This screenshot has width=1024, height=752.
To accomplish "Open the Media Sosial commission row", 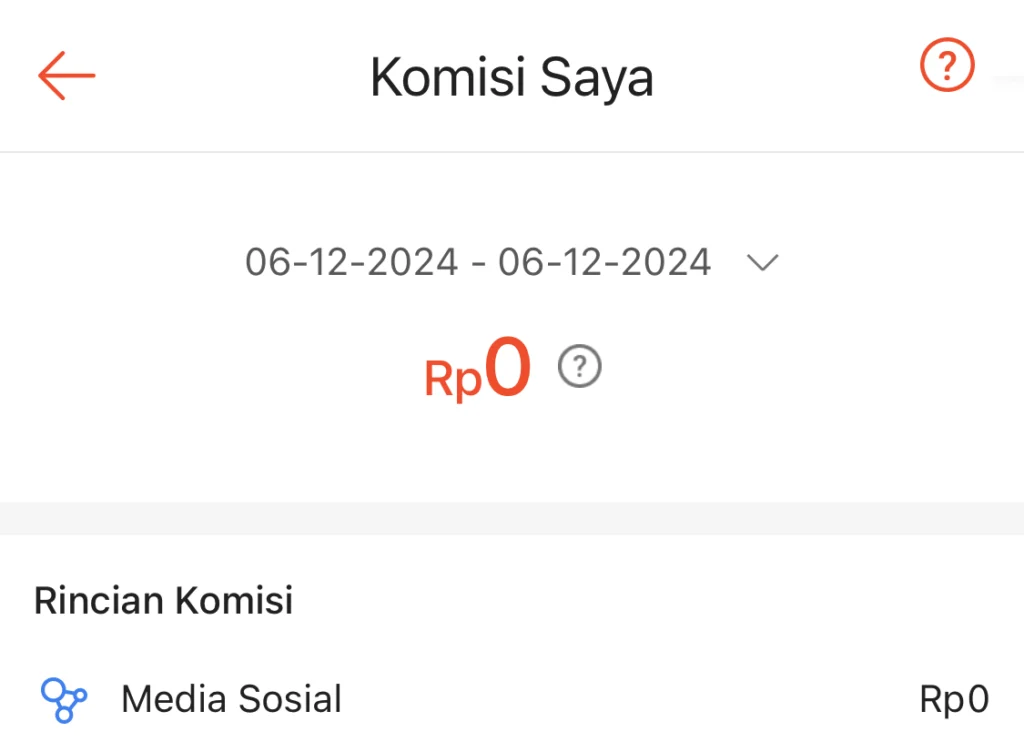I will pos(512,699).
